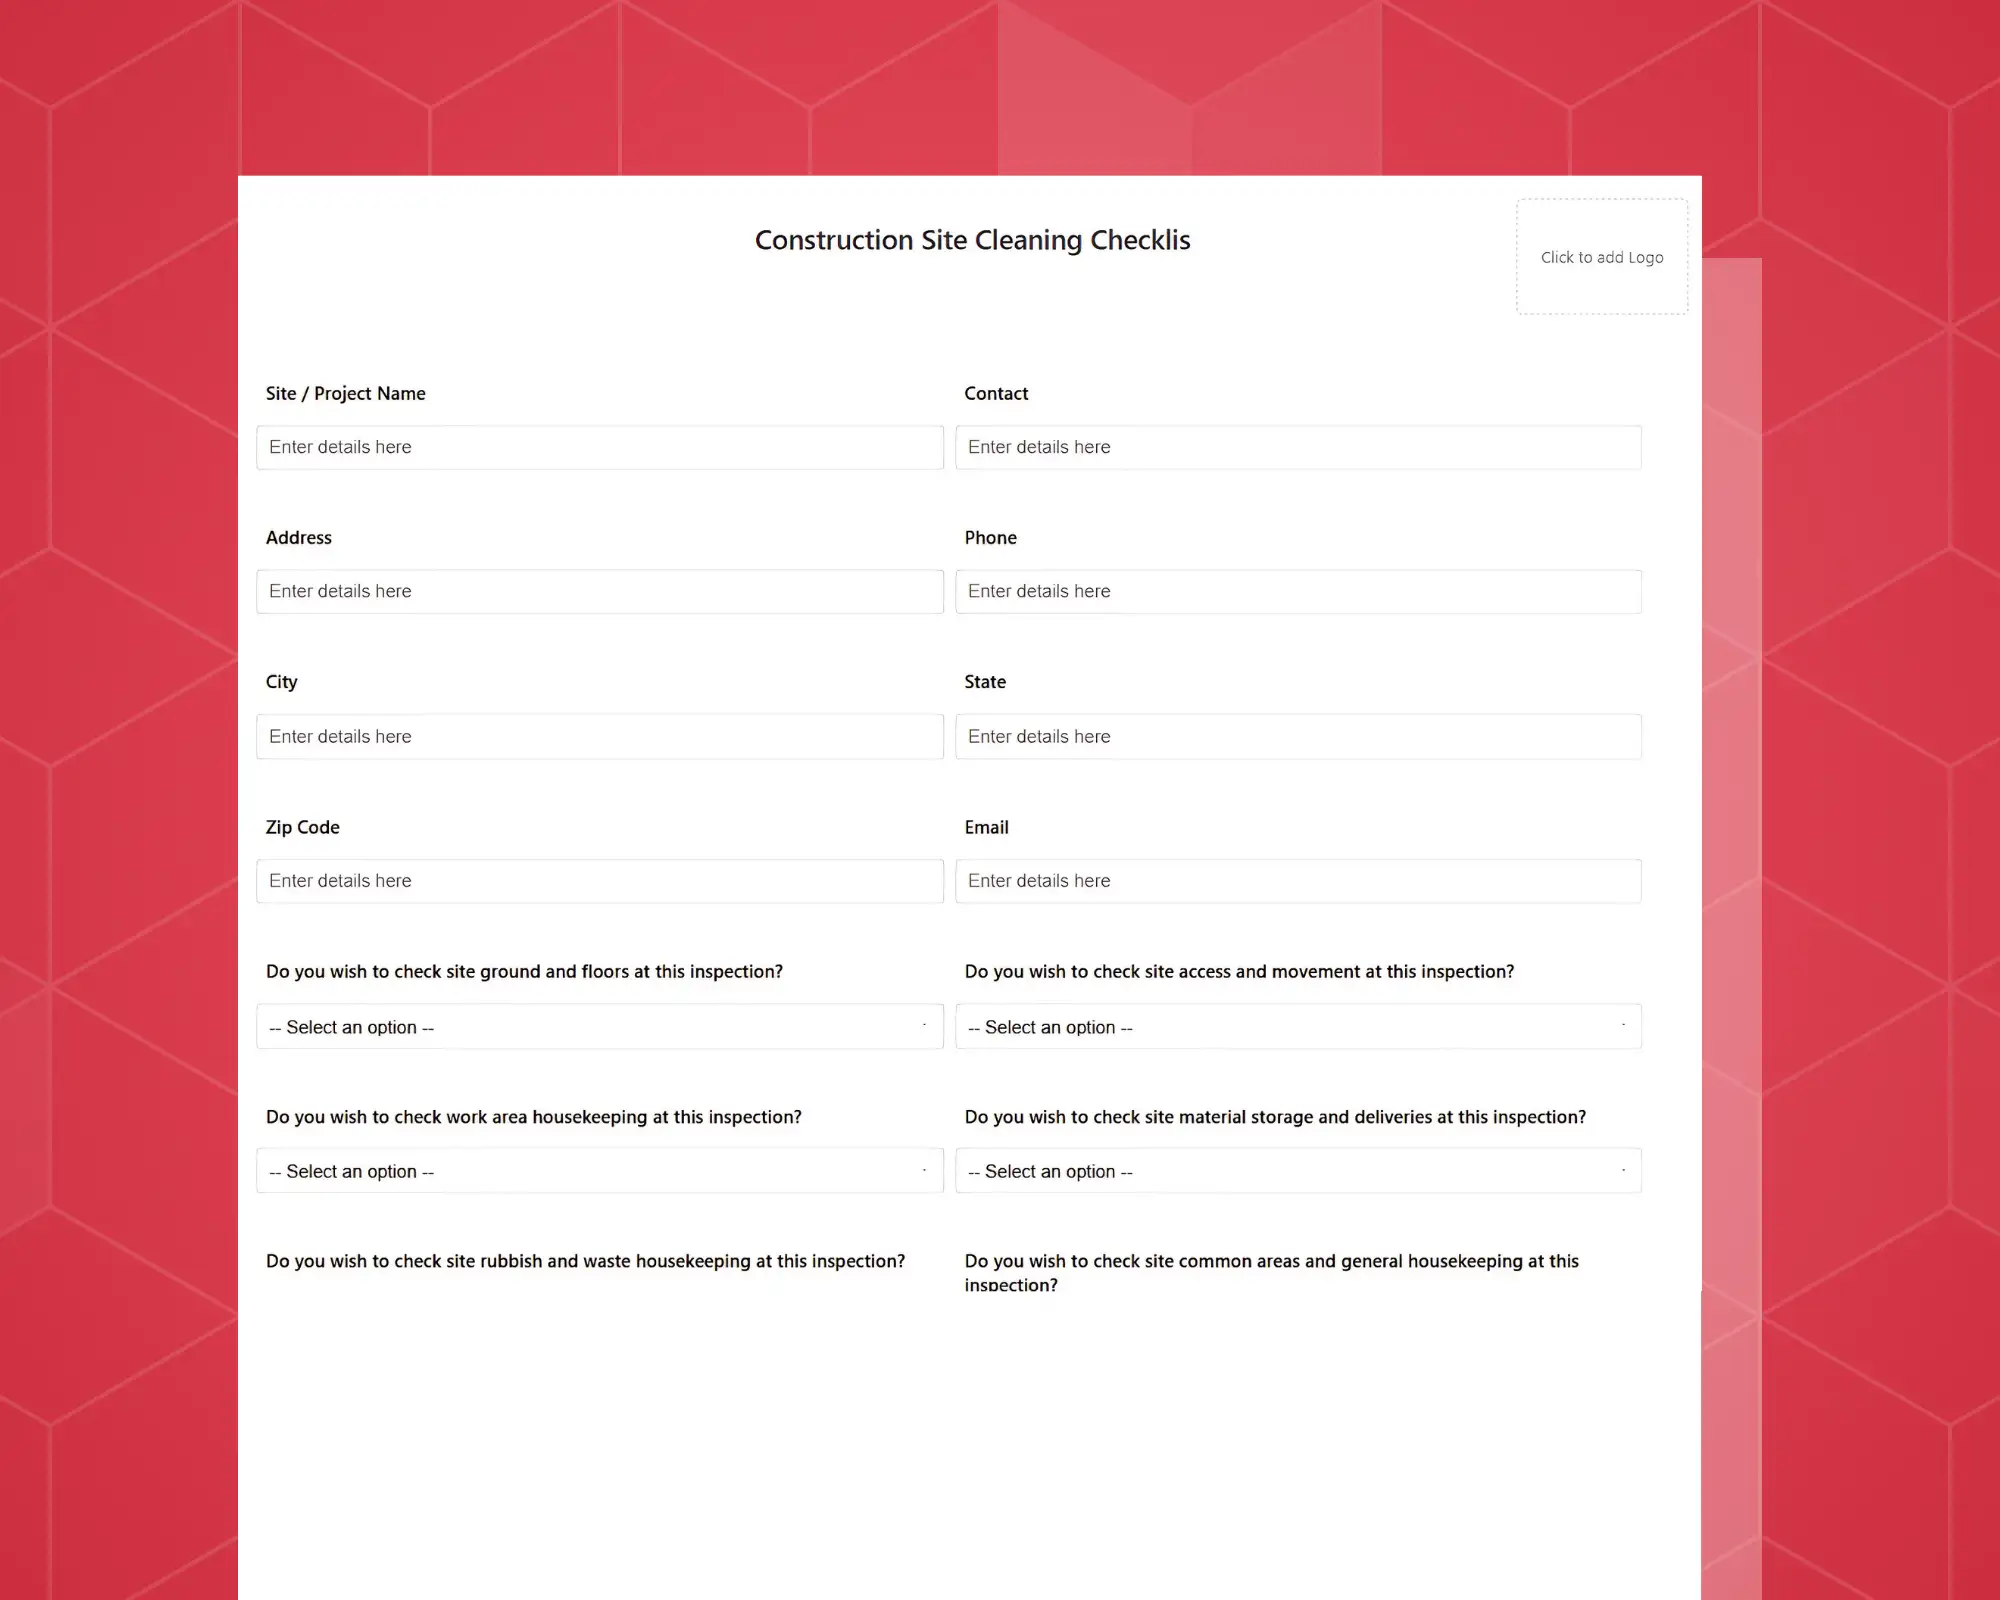This screenshot has width=2000, height=1600.
Task: Click the Zip Code input field
Action: coord(598,880)
